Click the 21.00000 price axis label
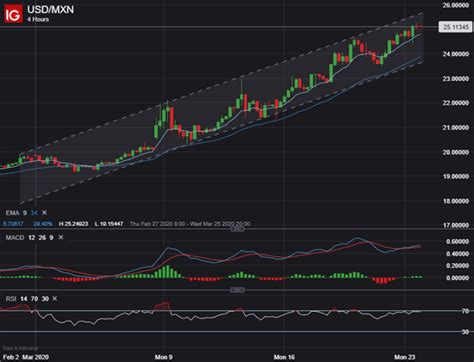474x362 pixels. 456,128
